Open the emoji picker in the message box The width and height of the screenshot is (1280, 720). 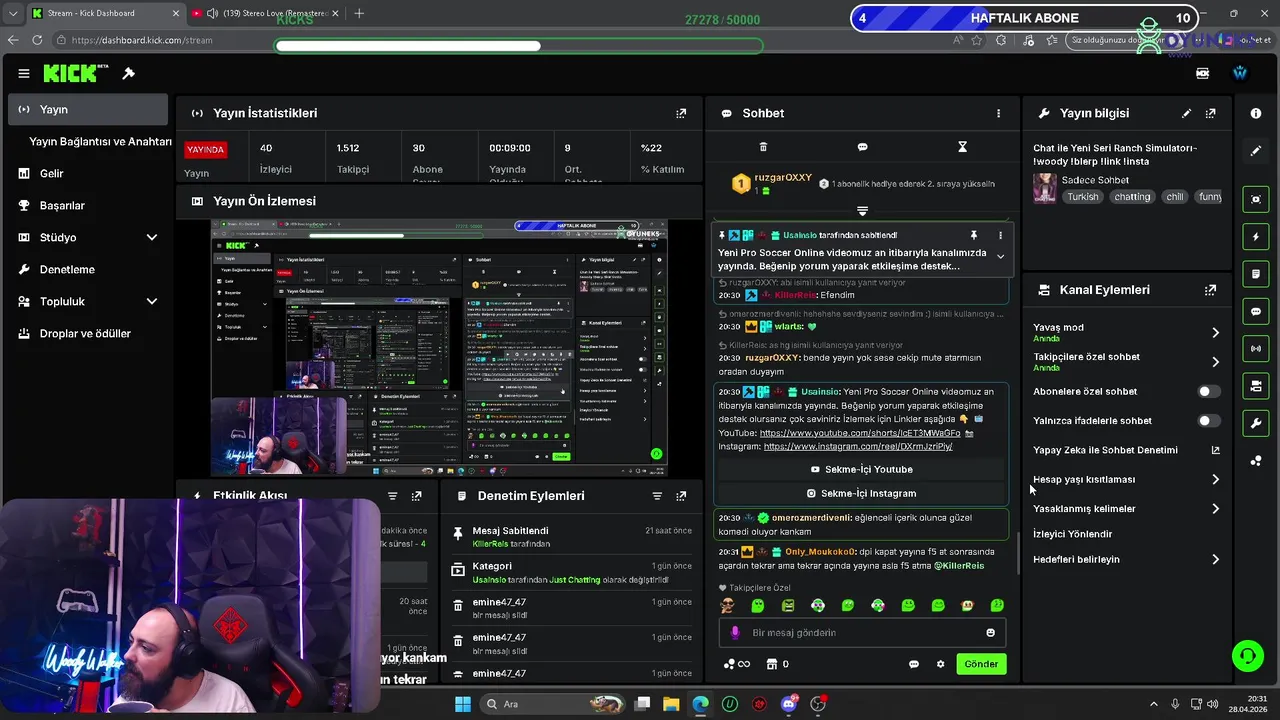click(x=991, y=632)
